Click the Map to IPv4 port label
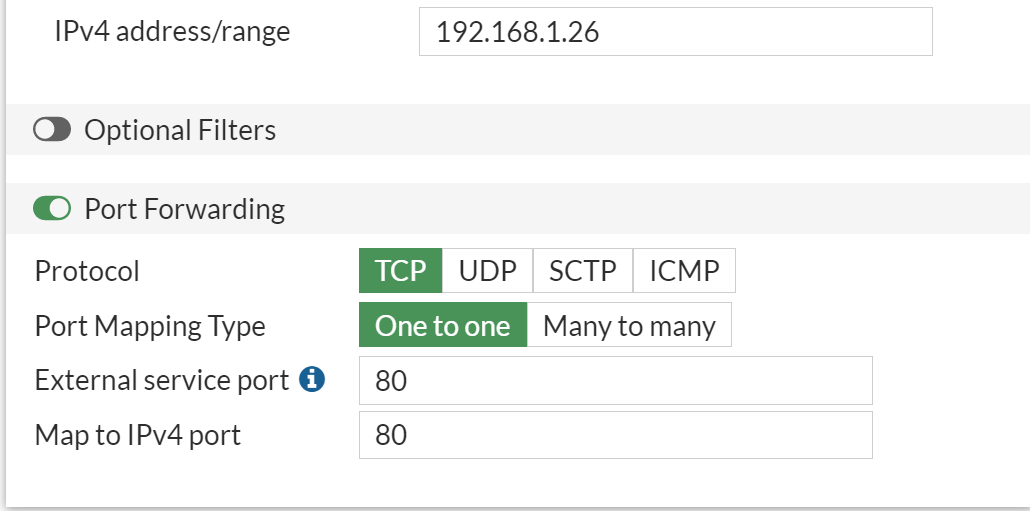The width and height of the screenshot is (1030, 511). point(137,435)
